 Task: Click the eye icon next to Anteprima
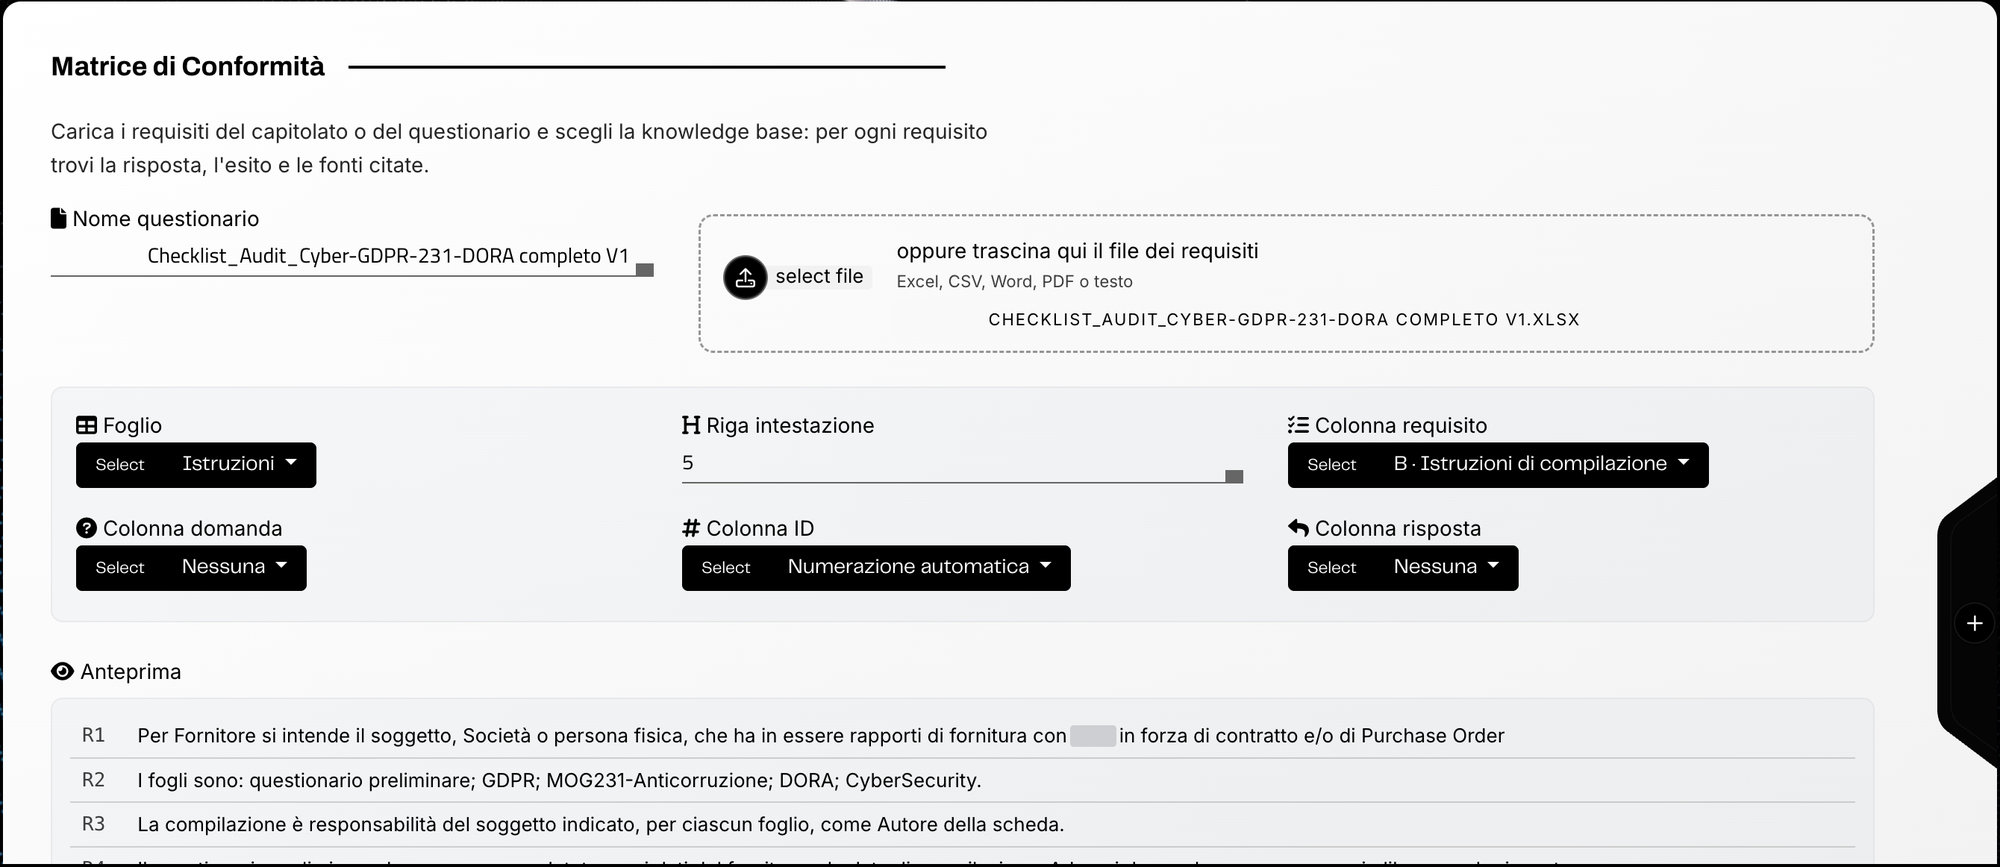(62, 672)
